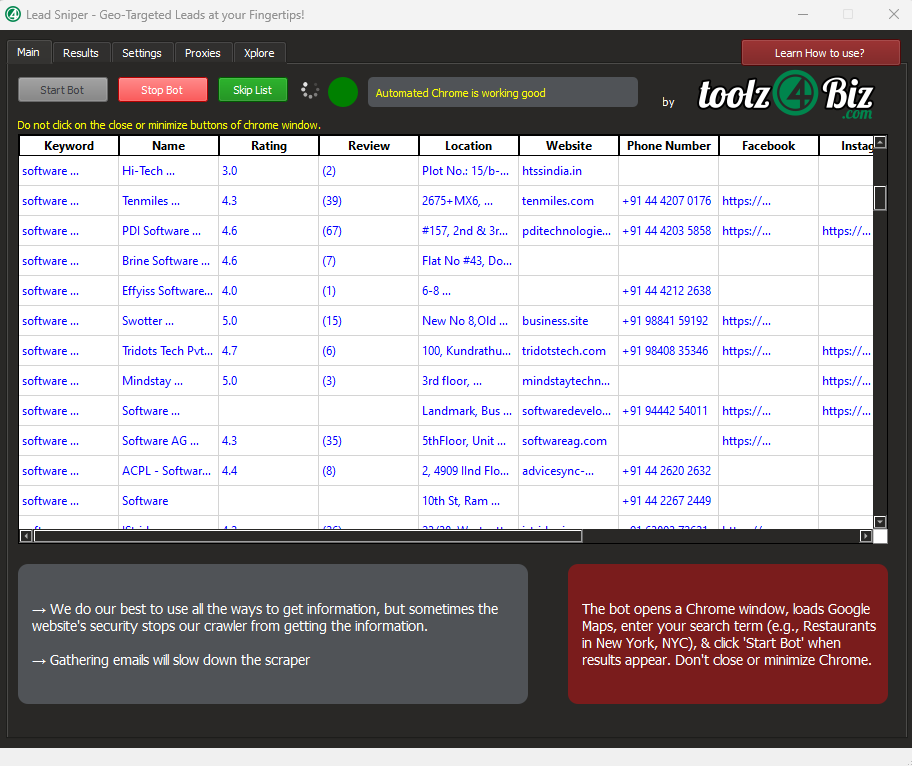Open the Proxies tab
This screenshot has width=912, height=766.
(202, 53)
